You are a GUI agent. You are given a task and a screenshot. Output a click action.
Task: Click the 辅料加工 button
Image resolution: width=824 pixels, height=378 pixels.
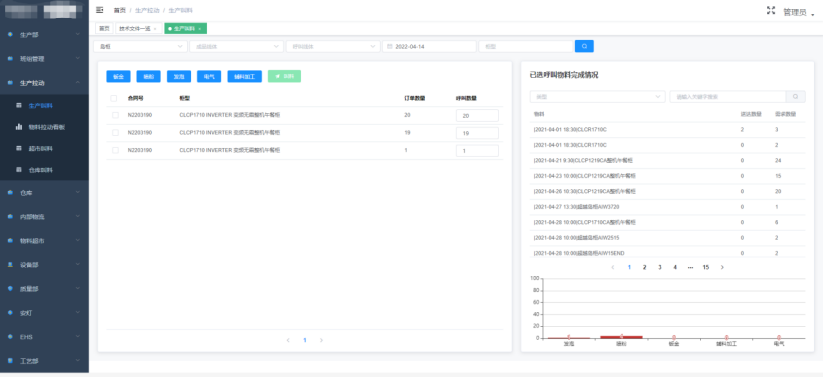(x=244, y=76)
